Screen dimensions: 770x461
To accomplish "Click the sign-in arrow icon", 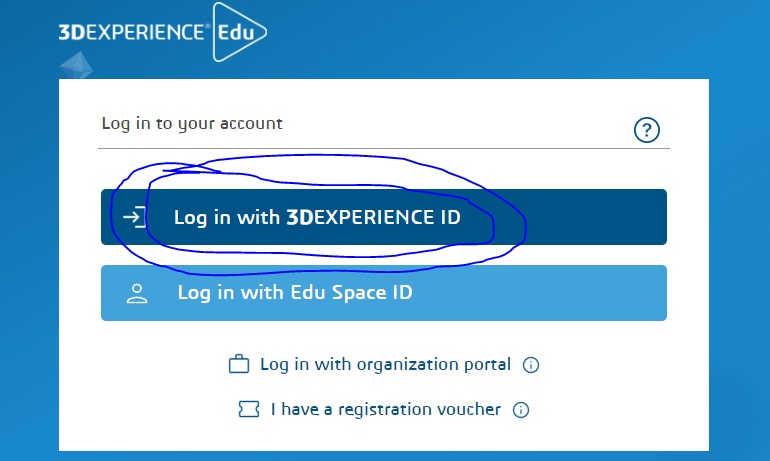I will 132,217.
